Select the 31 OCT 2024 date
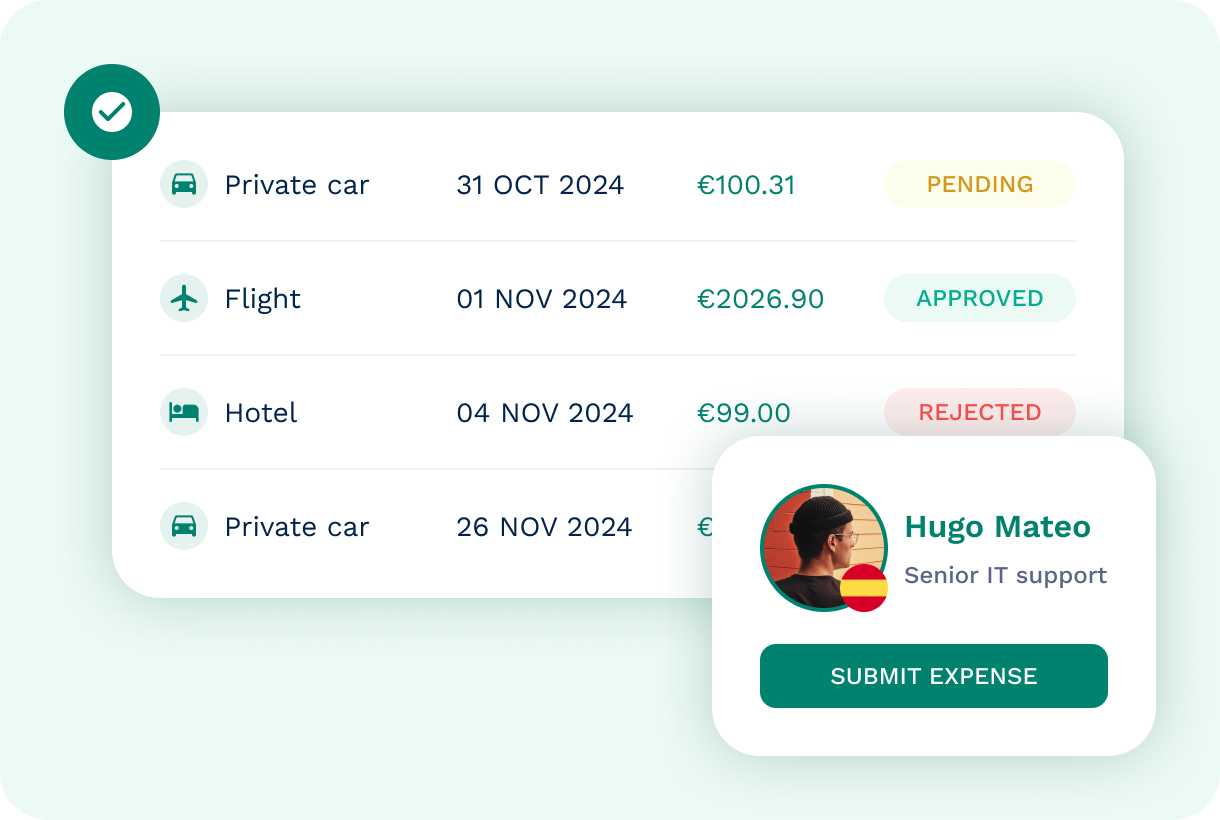This screenshot has width=1220, height=820. click(x=540, y=185)
